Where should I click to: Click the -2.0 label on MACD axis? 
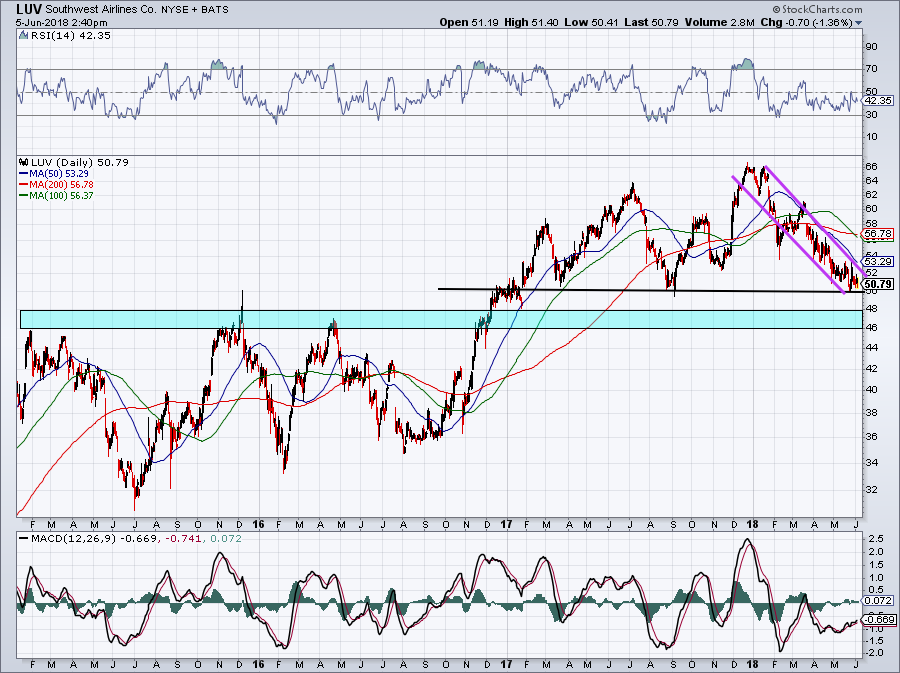pos(875,653)
